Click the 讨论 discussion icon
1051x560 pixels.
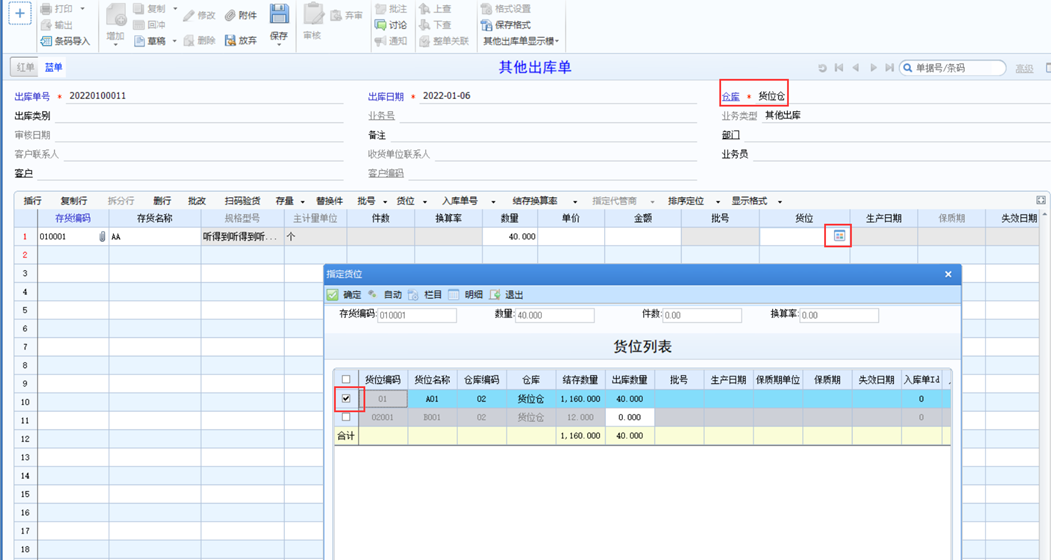coord(380,25)
